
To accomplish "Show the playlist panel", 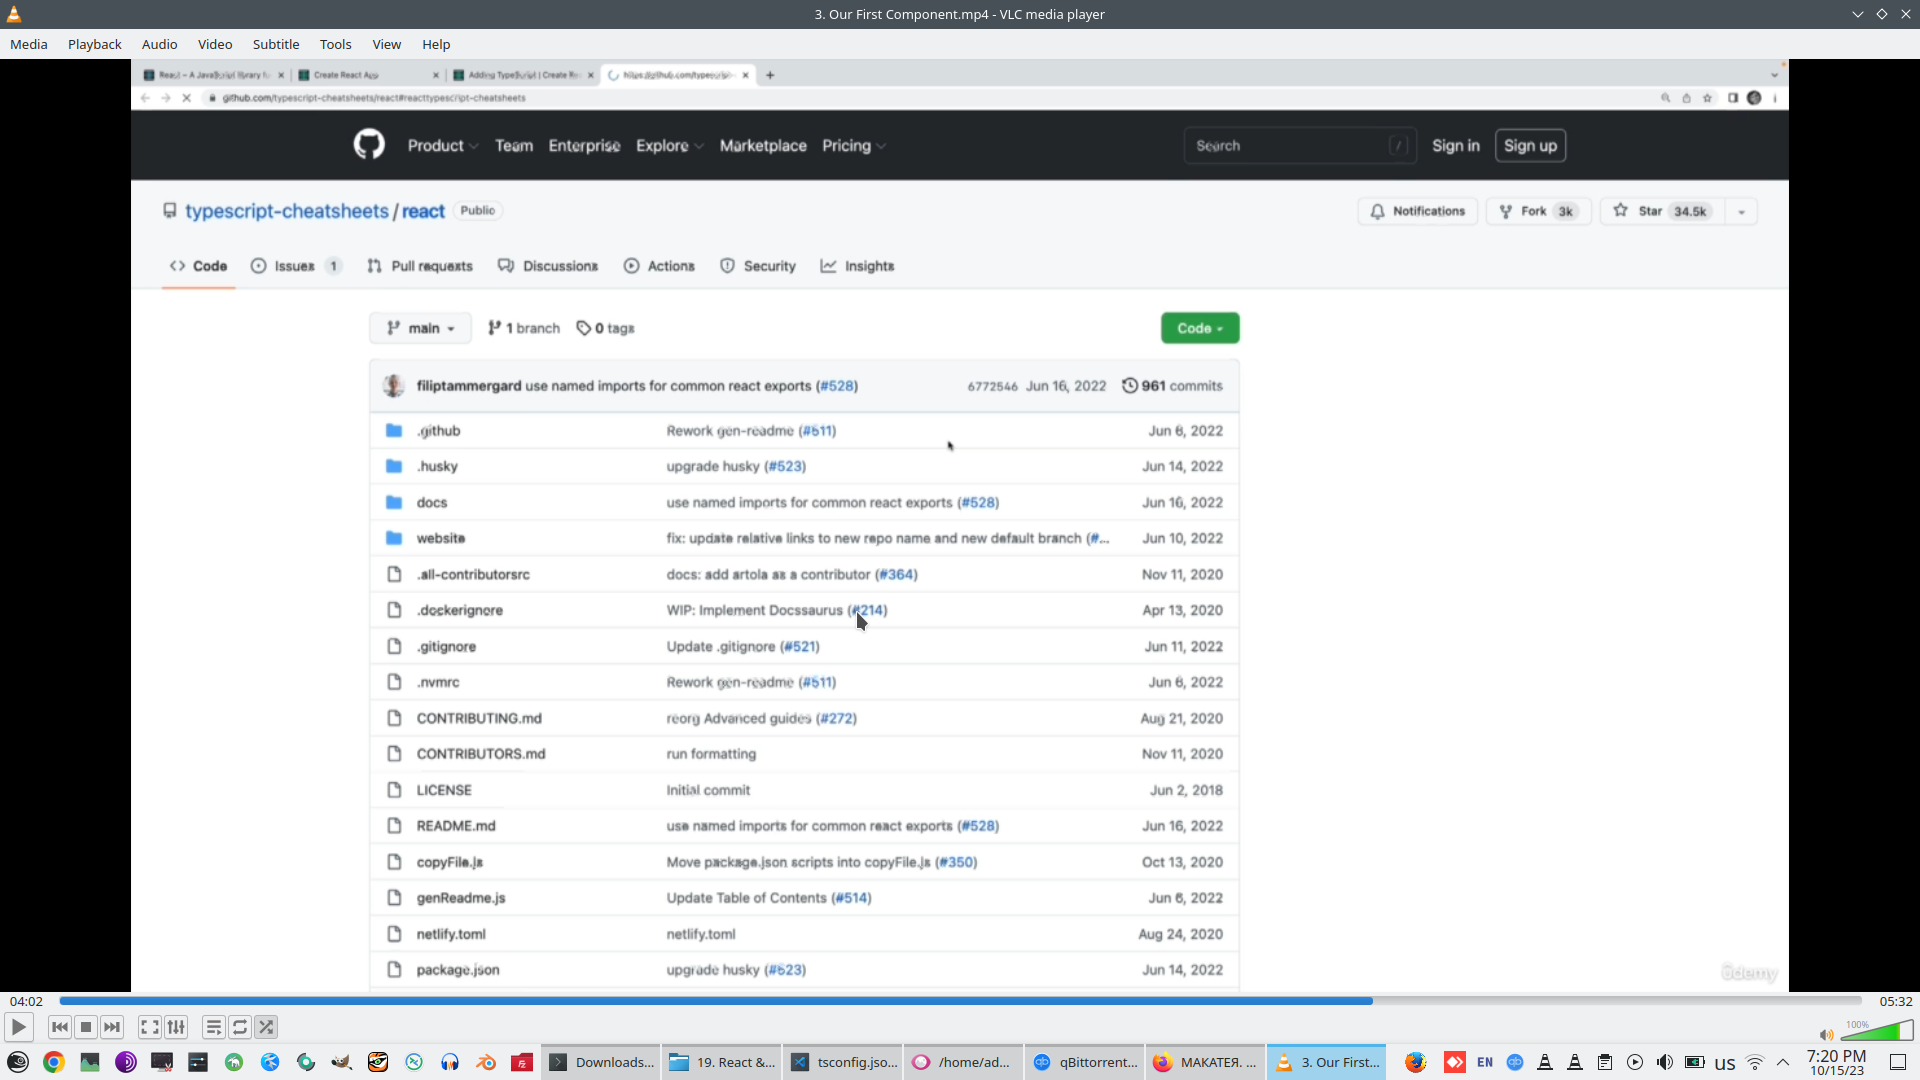I will (x=213, y=1027).
